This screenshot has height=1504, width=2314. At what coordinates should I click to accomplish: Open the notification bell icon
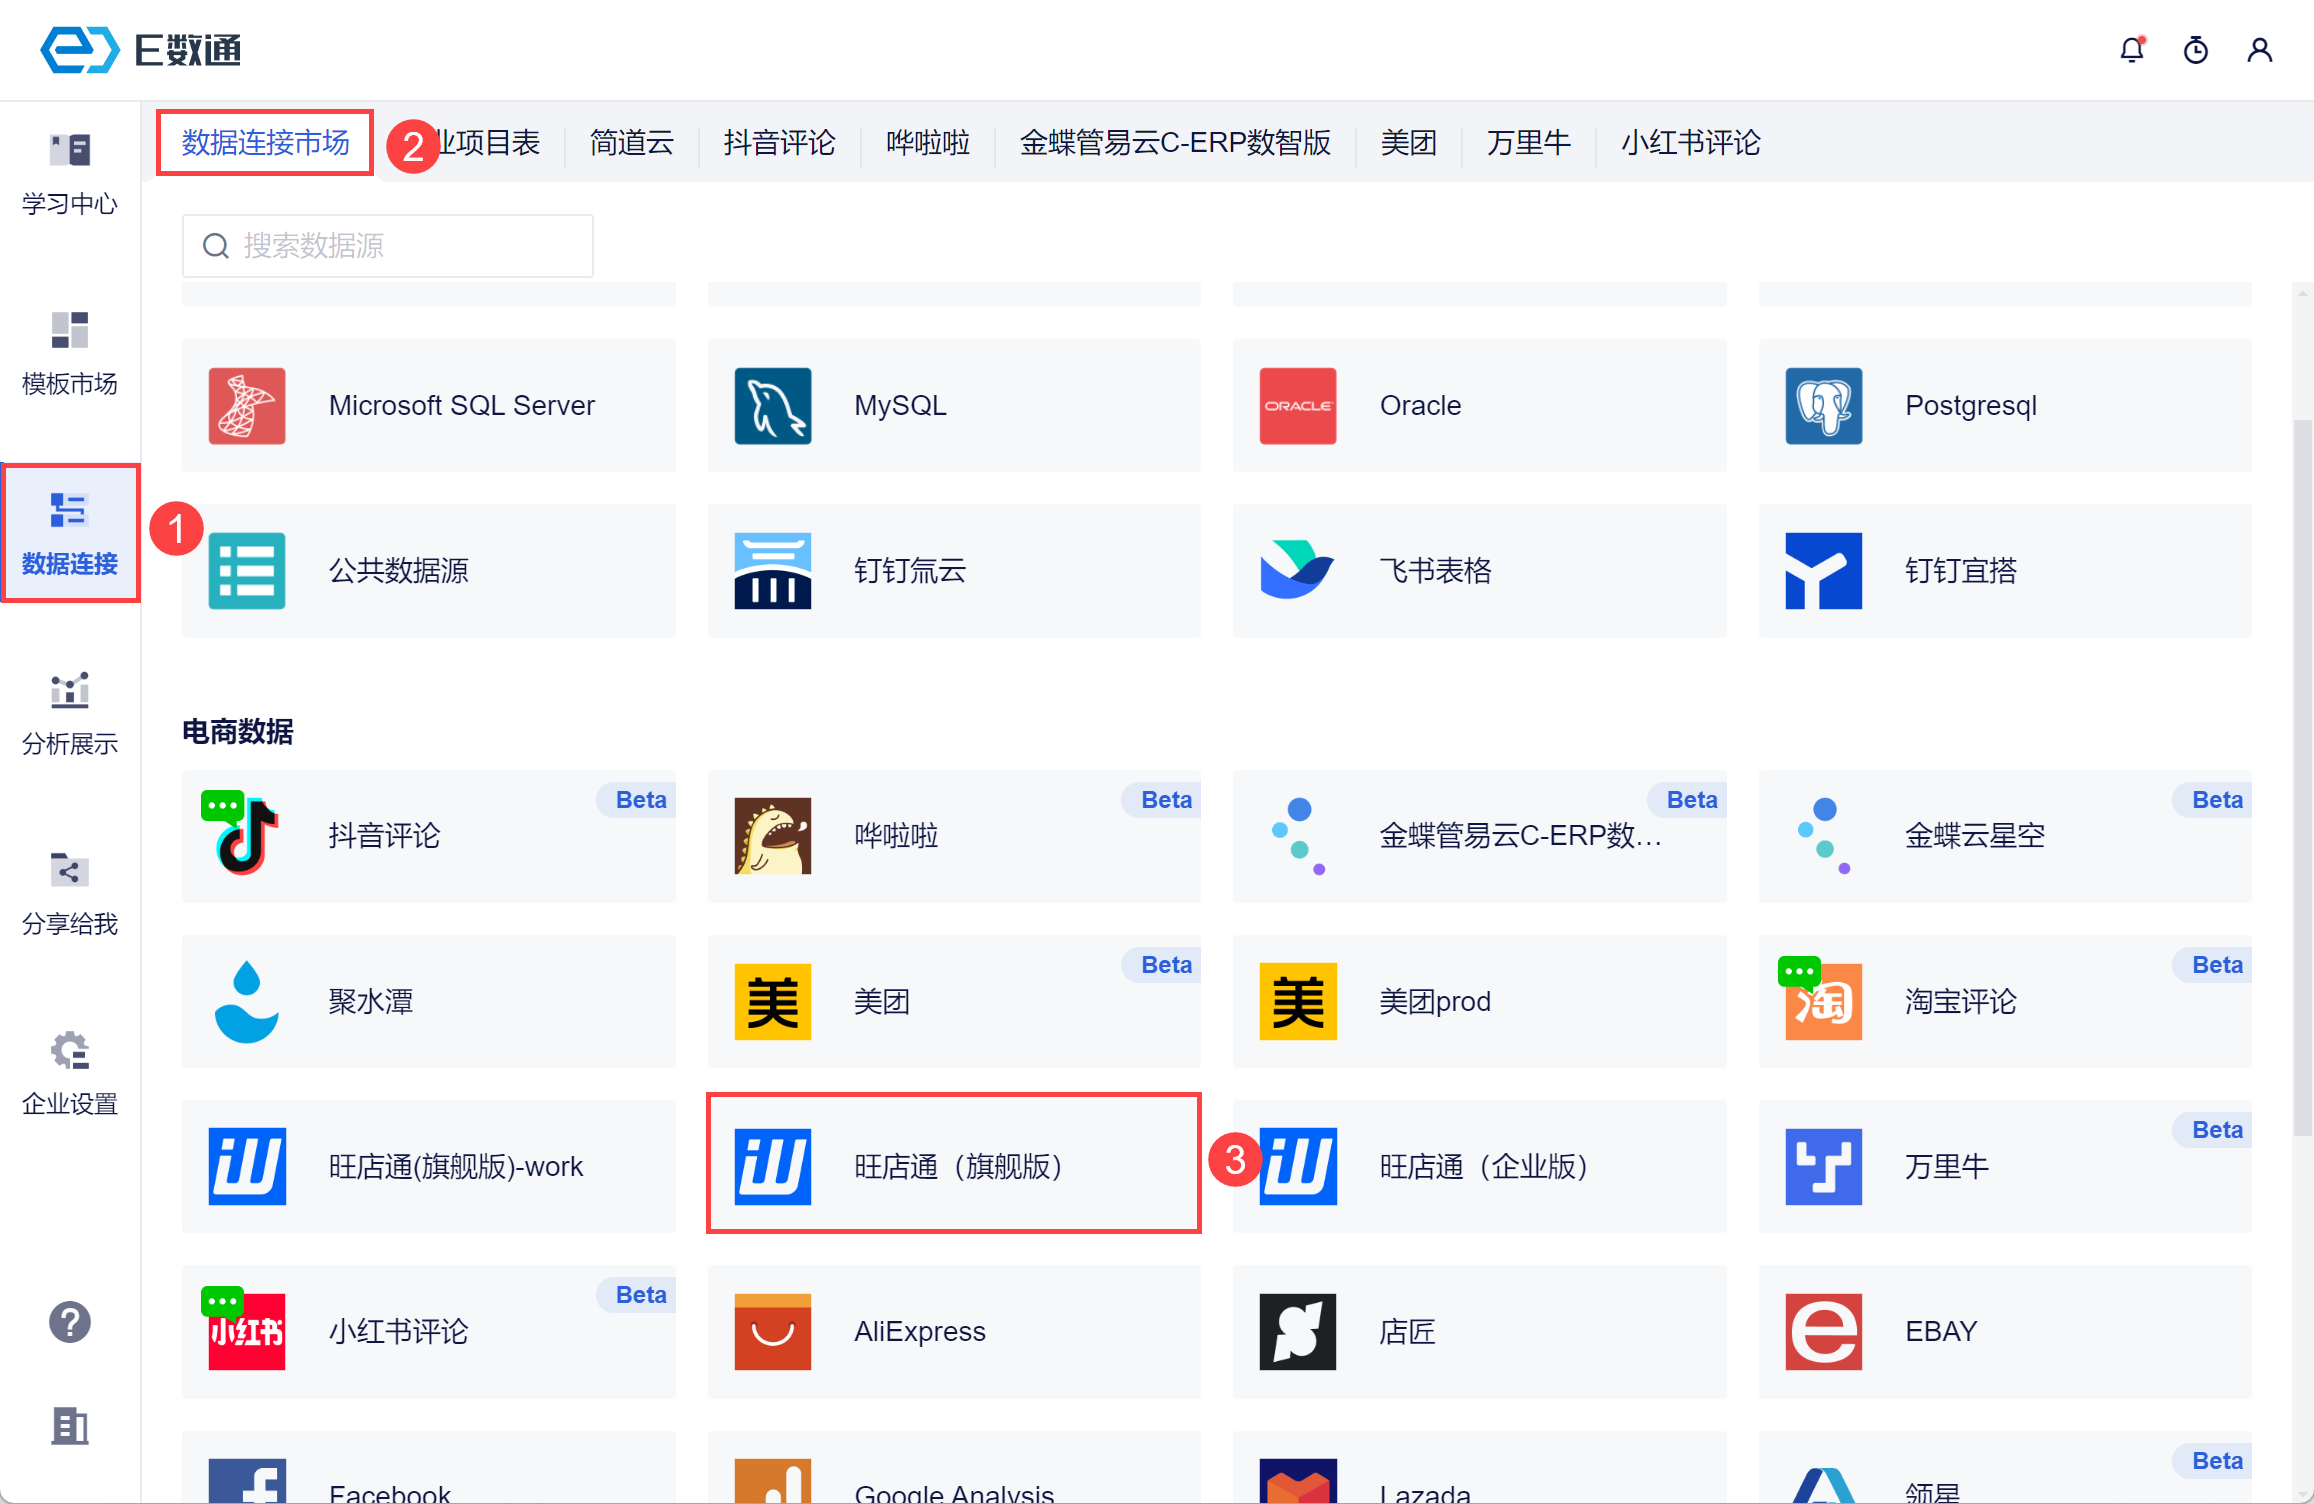(2131, 49)
